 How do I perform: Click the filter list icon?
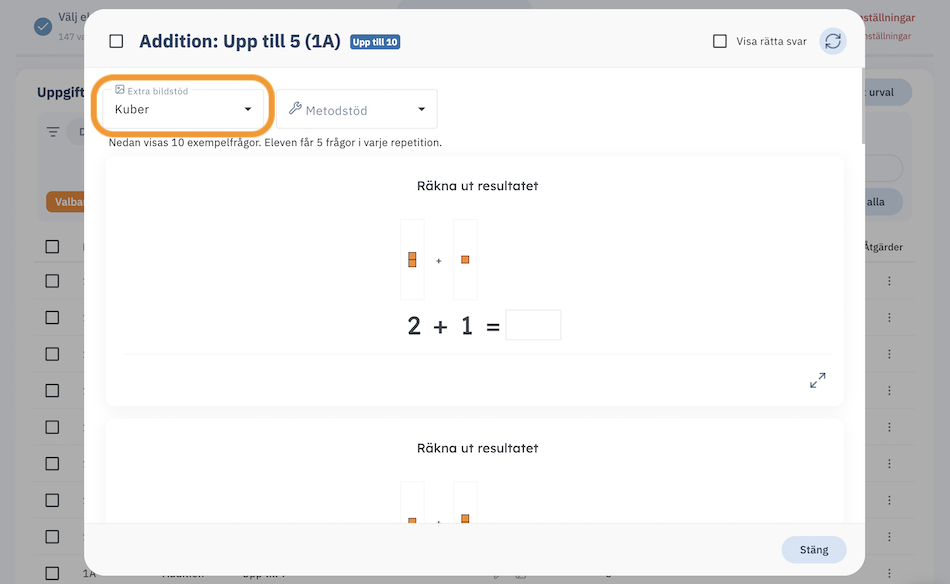click(53, 131)
